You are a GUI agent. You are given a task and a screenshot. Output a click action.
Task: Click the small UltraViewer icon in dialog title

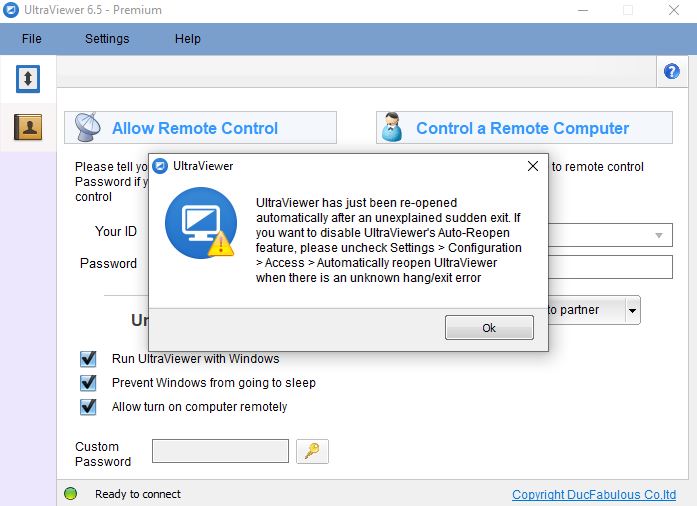click(x=160, y=166)
